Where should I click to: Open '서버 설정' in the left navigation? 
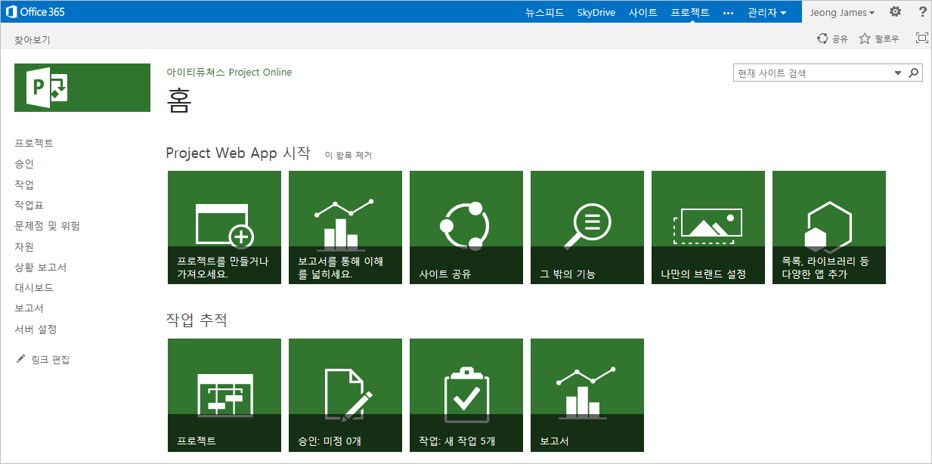35,329
